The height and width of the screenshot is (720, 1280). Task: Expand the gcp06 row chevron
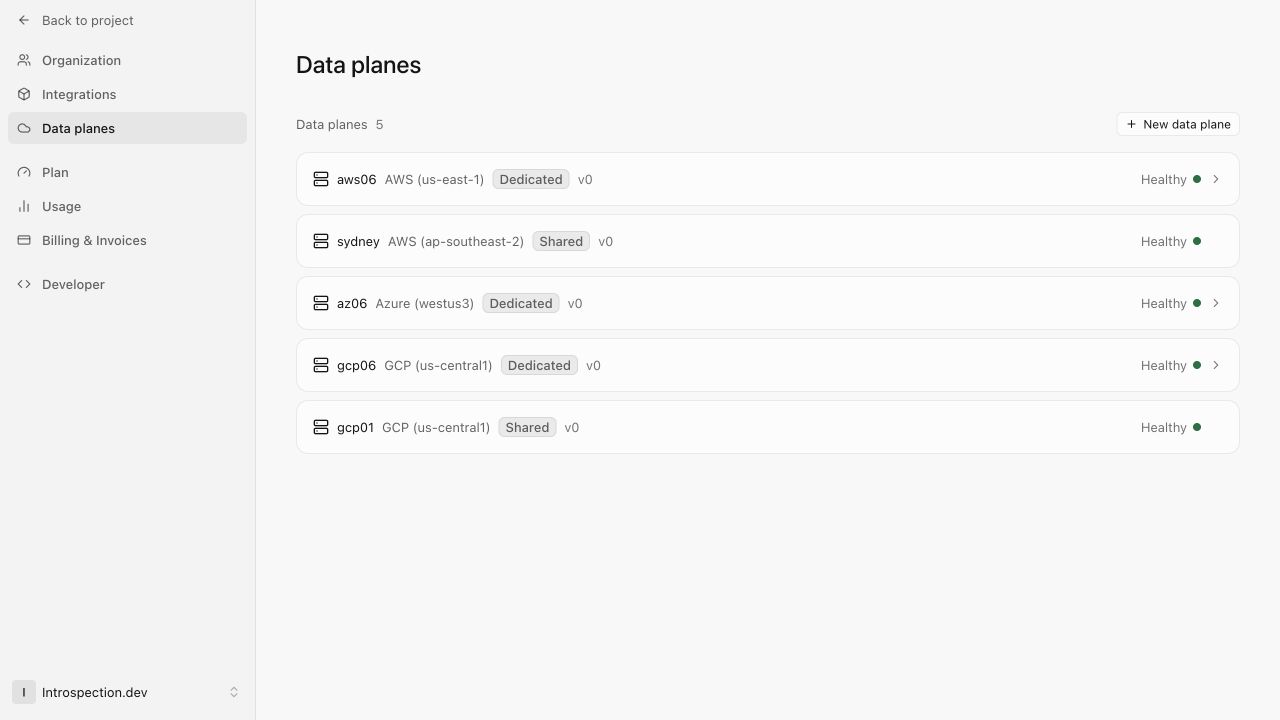tap(1216, 365)
